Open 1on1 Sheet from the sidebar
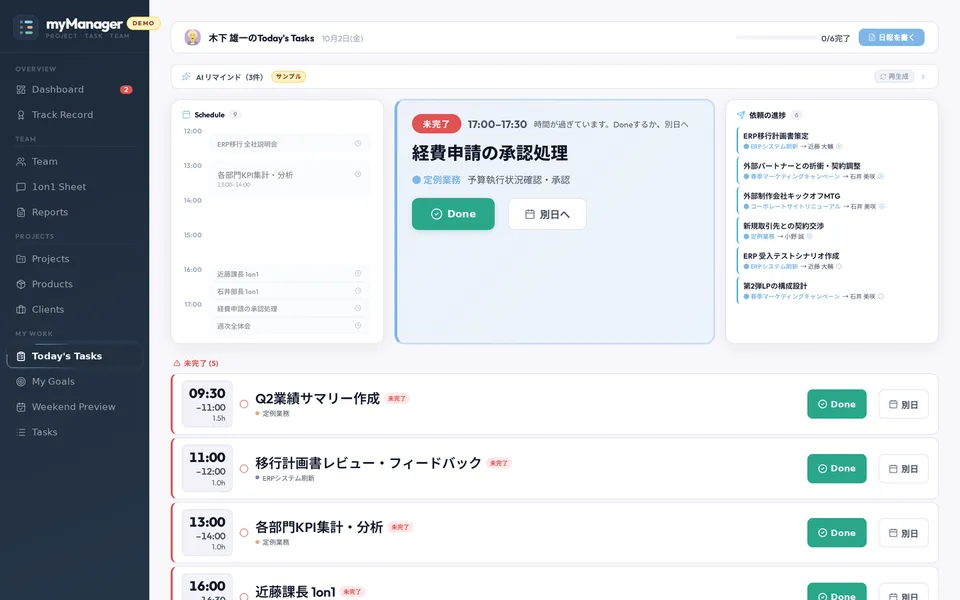 (x=74, y=187)
